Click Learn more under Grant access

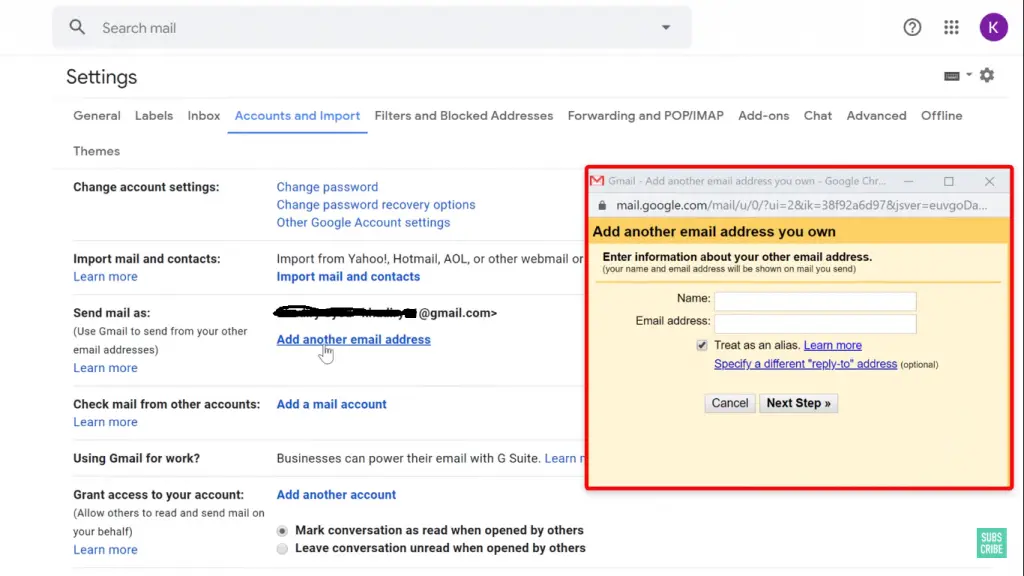[x=105, y=549]
